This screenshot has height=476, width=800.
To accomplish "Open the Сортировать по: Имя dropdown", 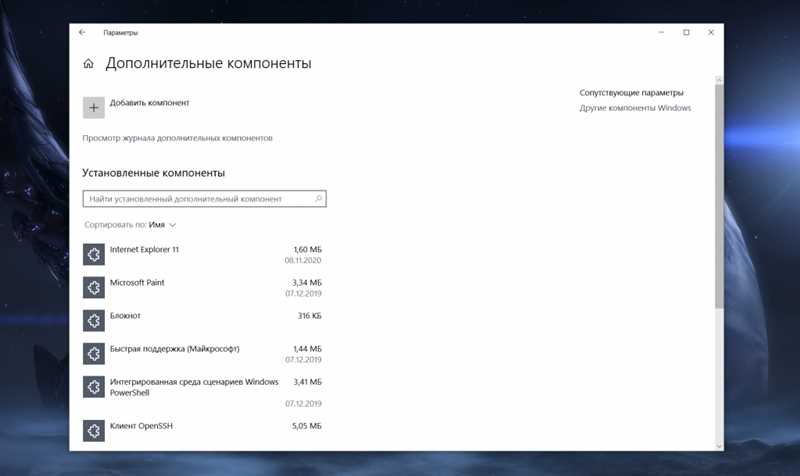I will coord(130,224).
